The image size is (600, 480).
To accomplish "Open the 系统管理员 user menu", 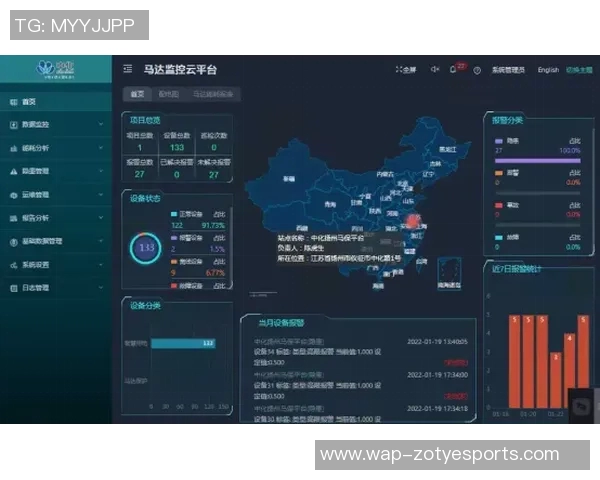I will point(508,70).
